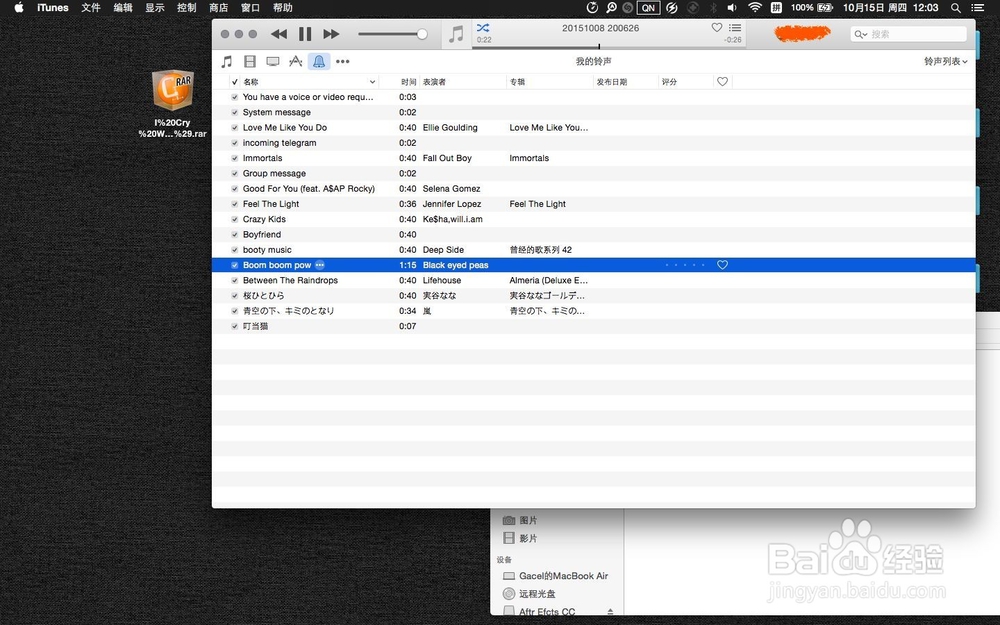Click the volume icon in menu bar
Image resolution: width=1000 pixels, height=625 pixels.
click(x=732, y=8)
